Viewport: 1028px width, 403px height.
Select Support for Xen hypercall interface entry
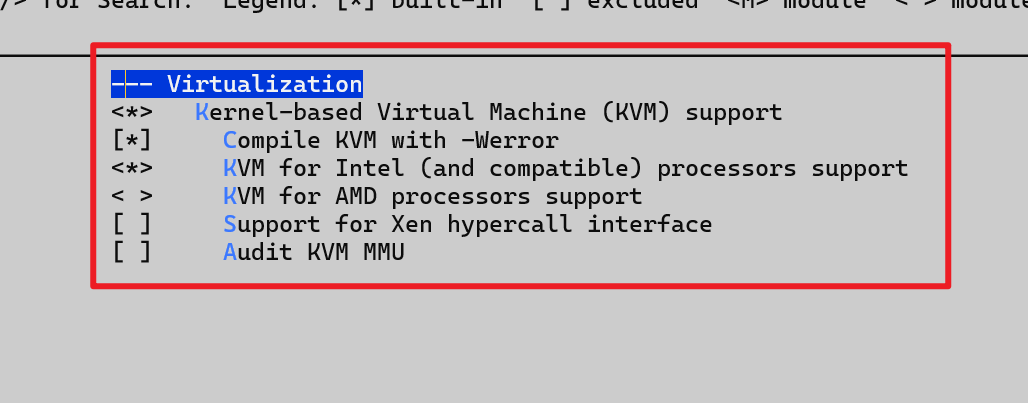coord(468,224)
